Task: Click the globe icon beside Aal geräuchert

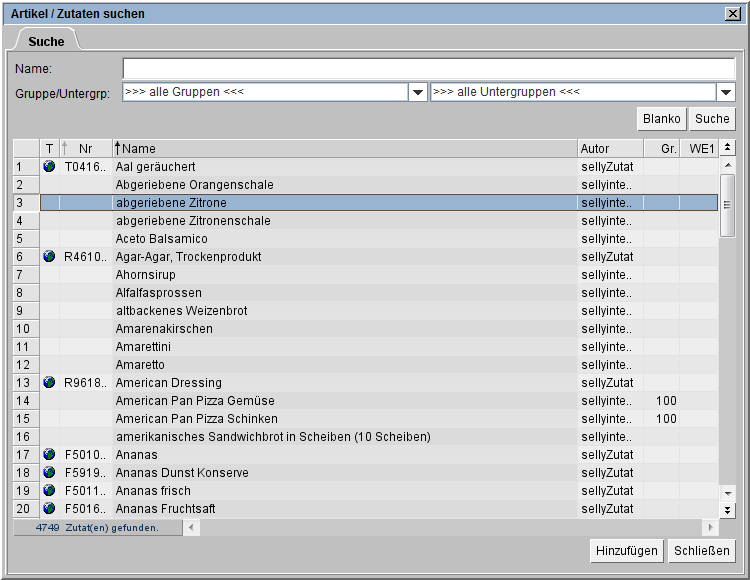Action: tap(49, 167)
